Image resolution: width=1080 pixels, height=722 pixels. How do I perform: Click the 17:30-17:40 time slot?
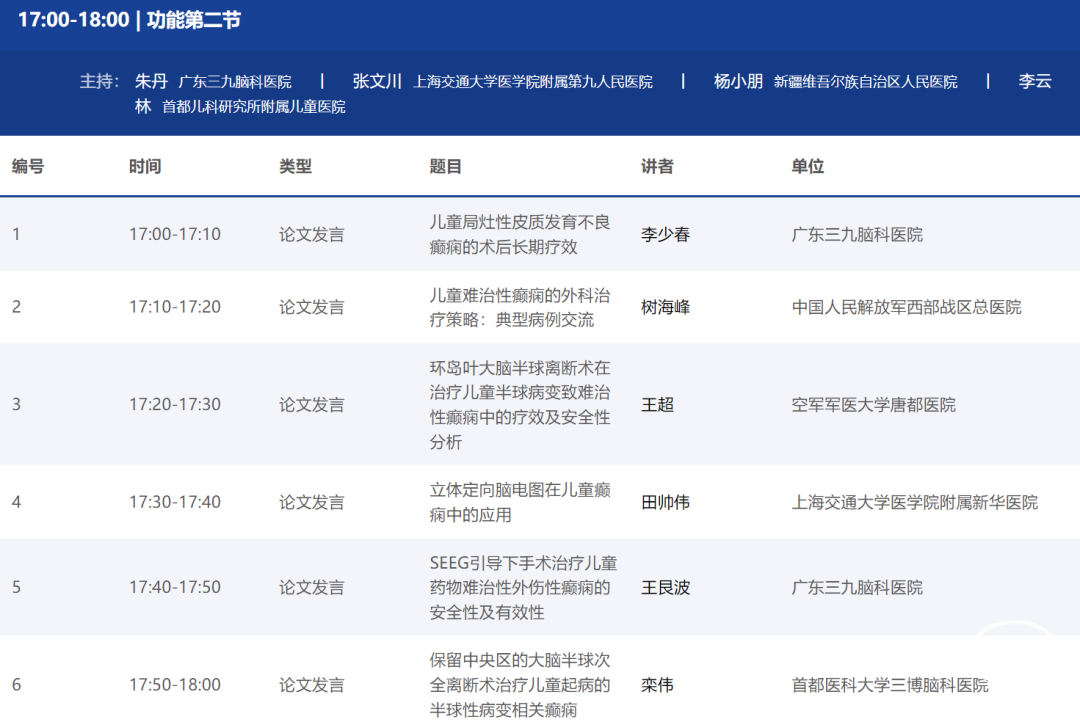click(175, 502)
